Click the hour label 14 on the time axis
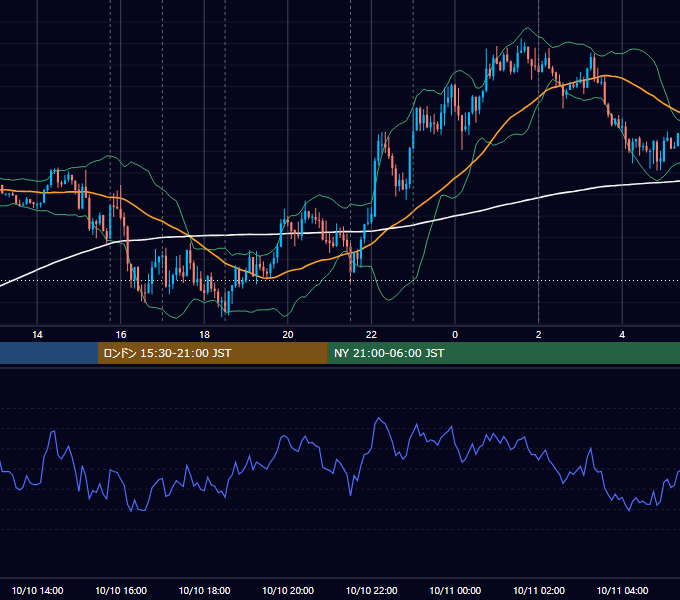 (37, 335)
